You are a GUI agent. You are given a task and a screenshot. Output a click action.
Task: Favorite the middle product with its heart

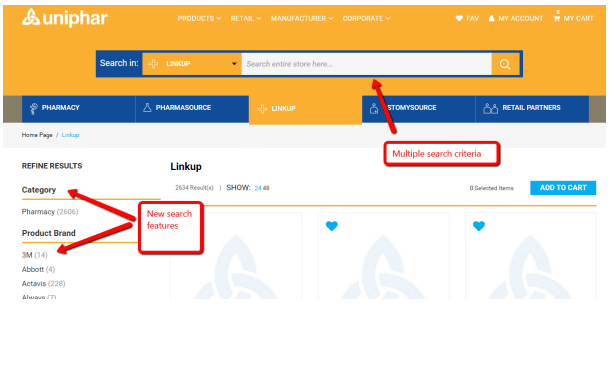[332, 226]
